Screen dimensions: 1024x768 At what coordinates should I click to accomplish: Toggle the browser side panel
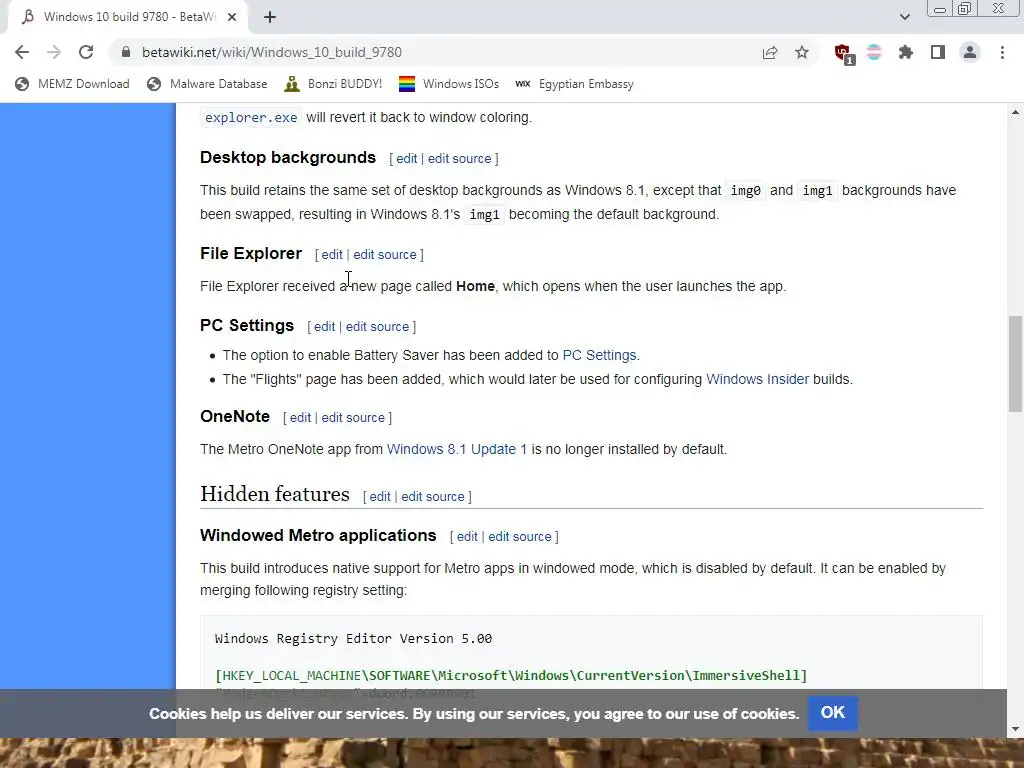pyautogui.click(x=938, y=52)
